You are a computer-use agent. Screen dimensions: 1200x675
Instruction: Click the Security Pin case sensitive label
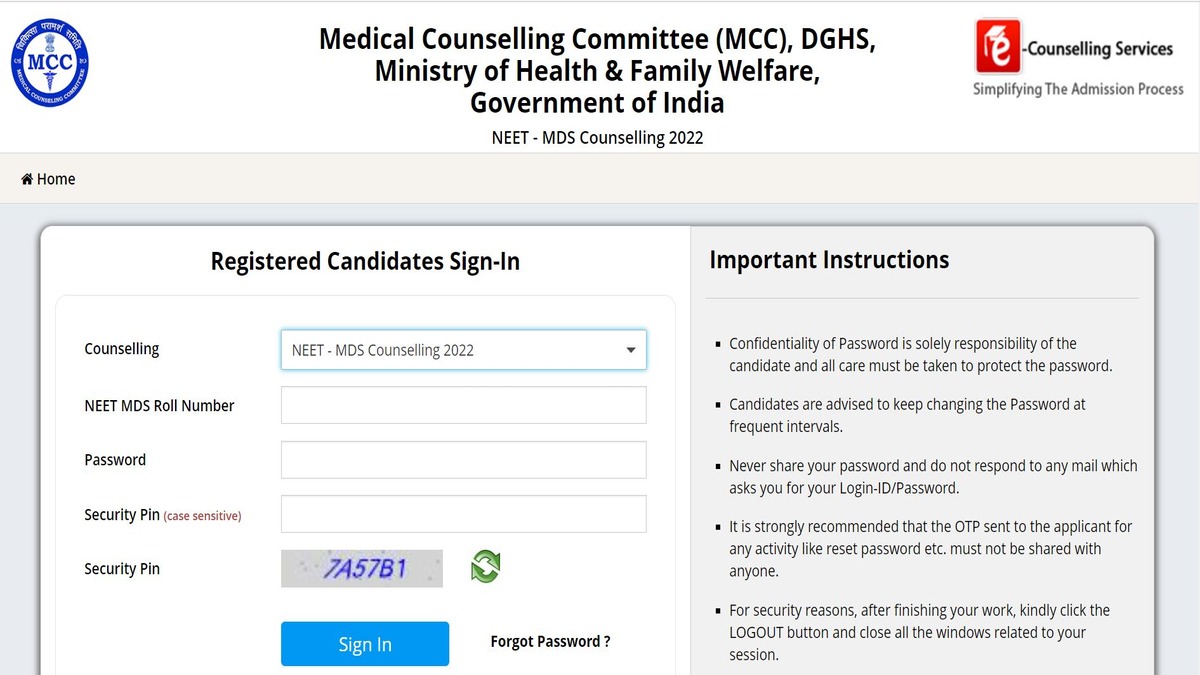[x=163, y=515]
